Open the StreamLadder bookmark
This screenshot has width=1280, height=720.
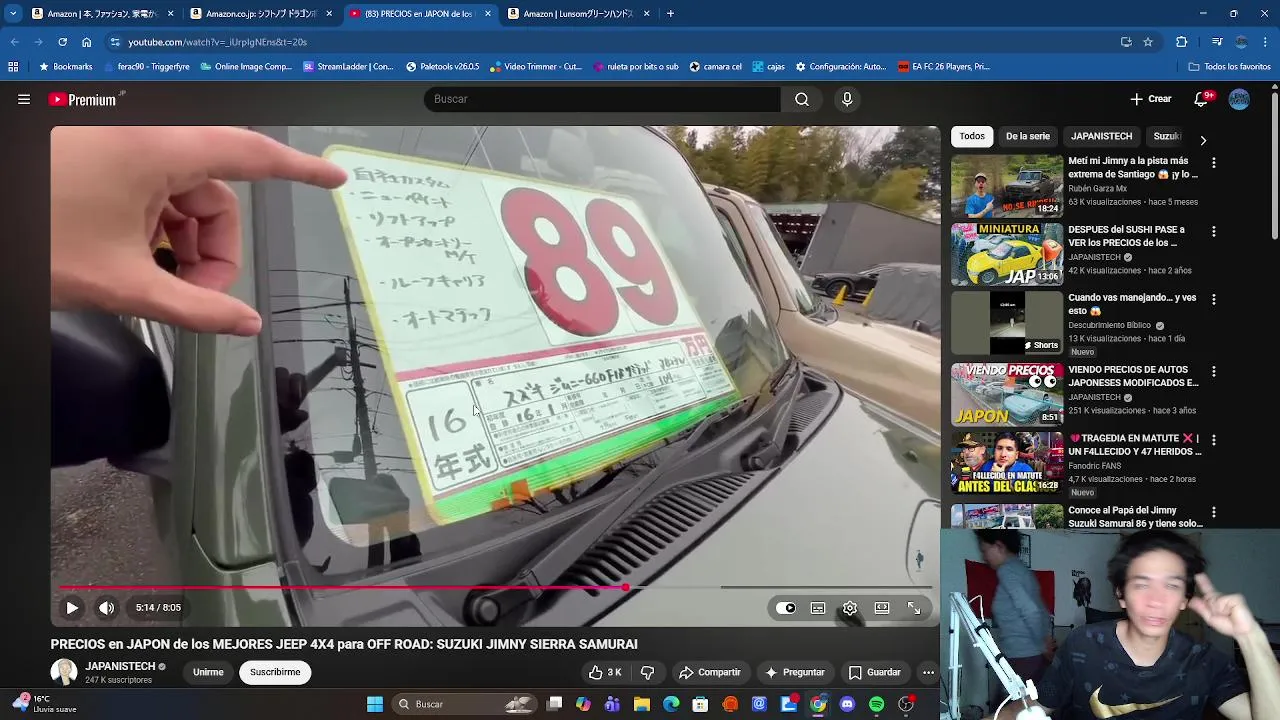(x=348, y=67)
